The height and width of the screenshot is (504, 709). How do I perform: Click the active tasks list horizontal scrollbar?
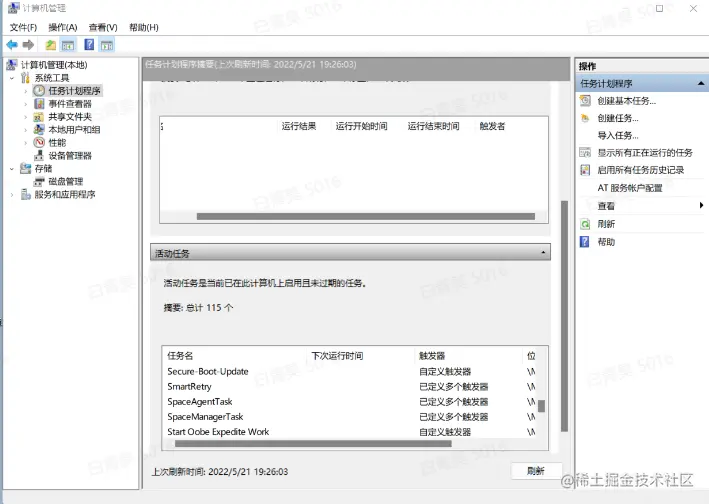(313, 443)
